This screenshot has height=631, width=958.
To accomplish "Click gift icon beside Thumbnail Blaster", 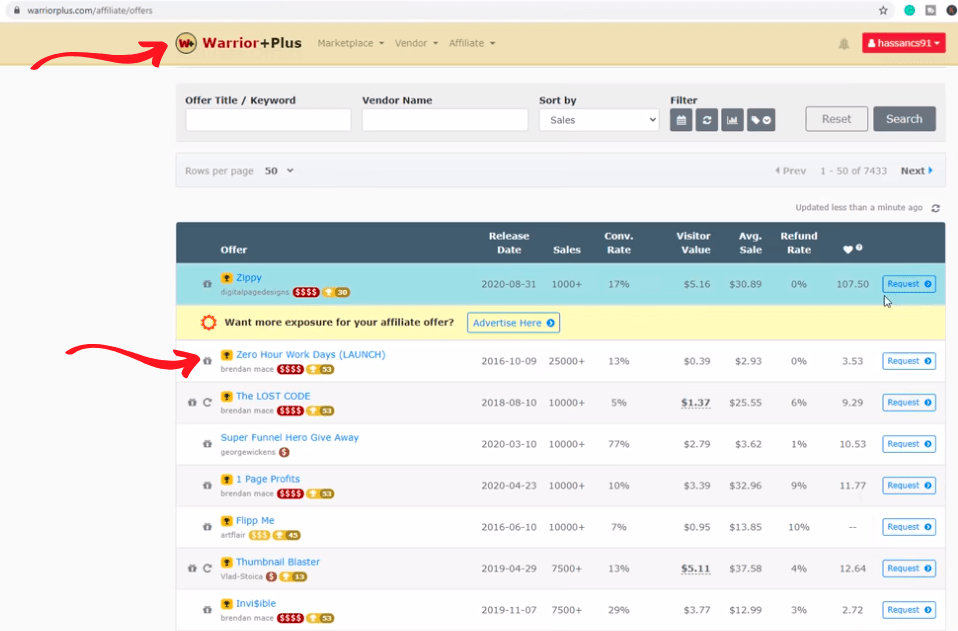I will tap(192, 568).
